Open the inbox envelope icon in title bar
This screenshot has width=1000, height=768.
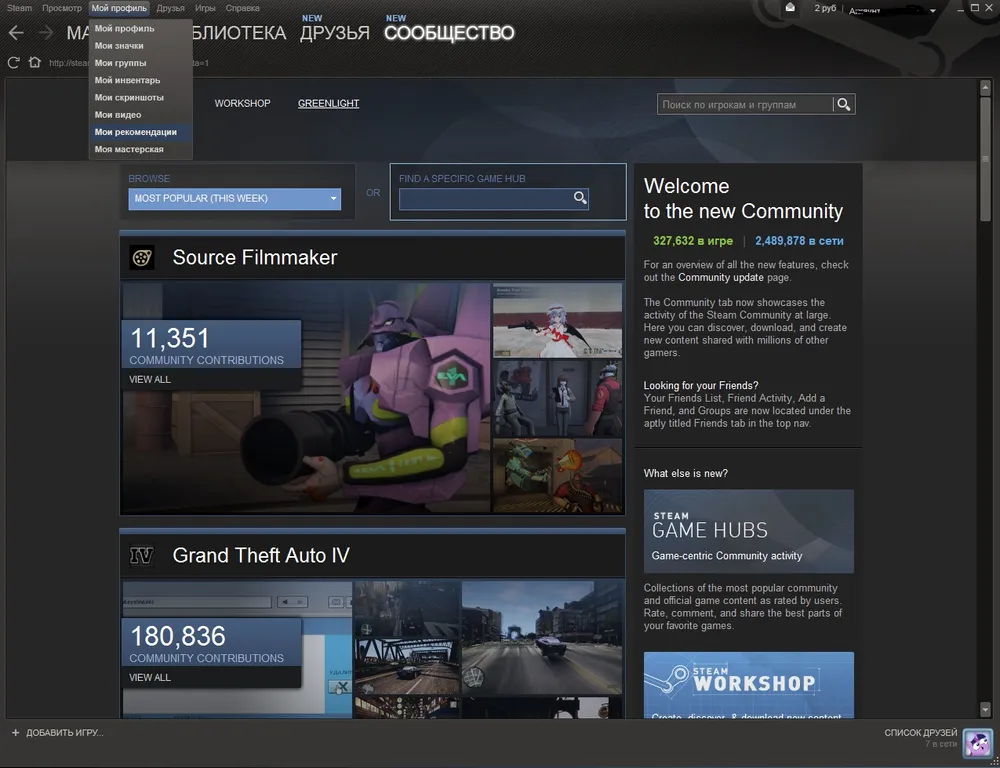point(790,8)
